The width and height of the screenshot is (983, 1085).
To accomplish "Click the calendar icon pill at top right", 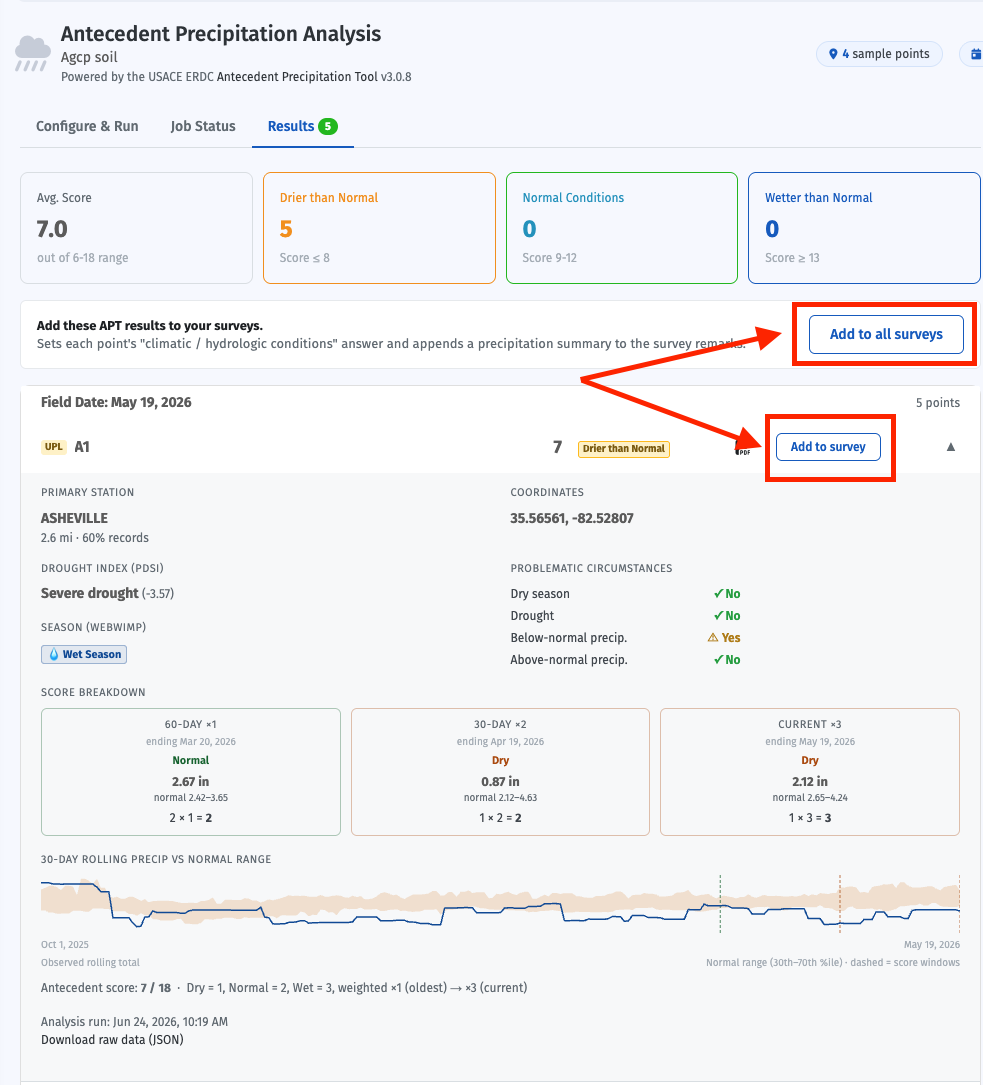I will 974,54.
